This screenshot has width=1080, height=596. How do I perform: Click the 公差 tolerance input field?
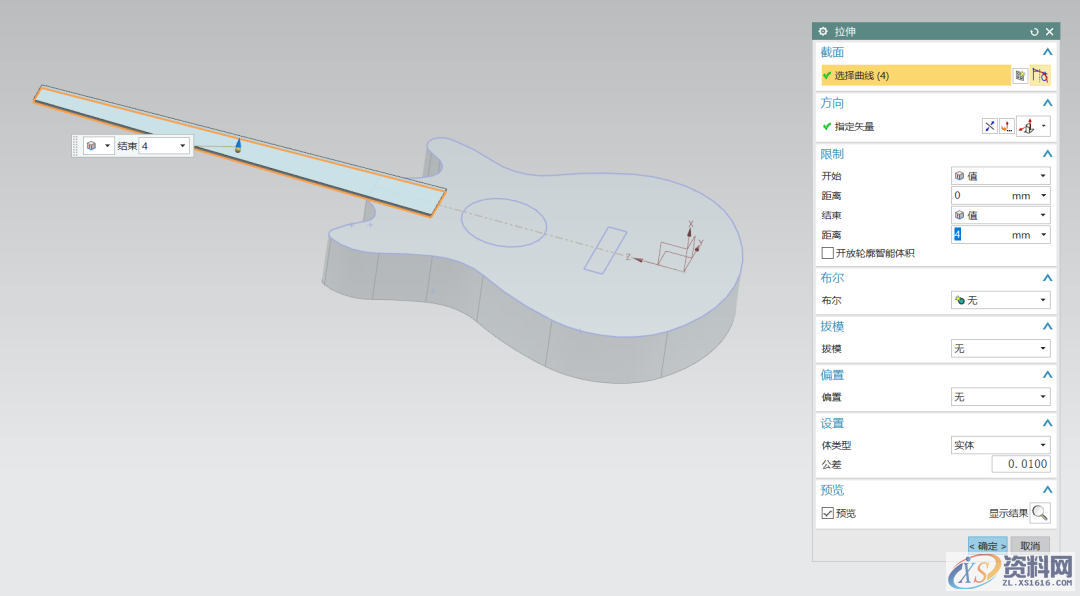1021,464
